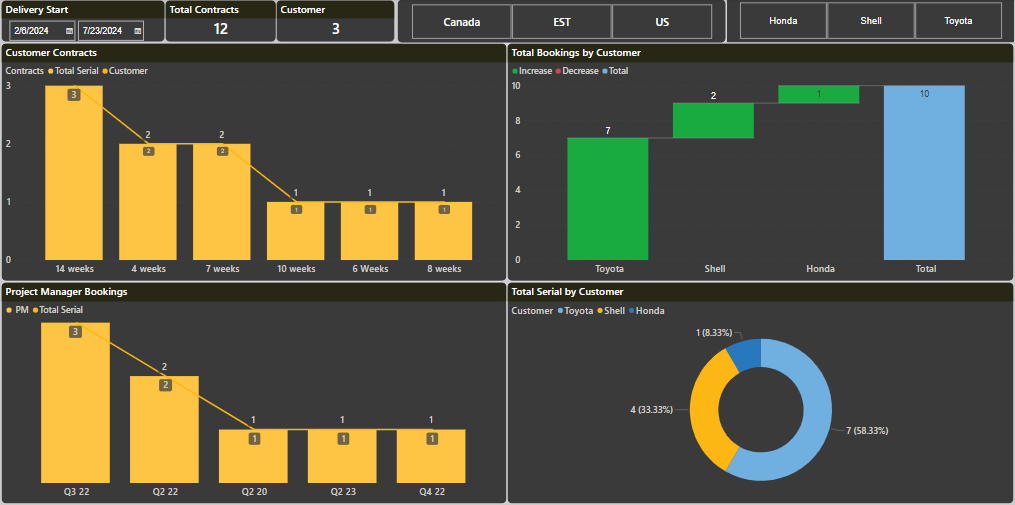The height and width of the screenshot is (505, 1015).
Task: Select Shell customer slicer
Action: 871,21
